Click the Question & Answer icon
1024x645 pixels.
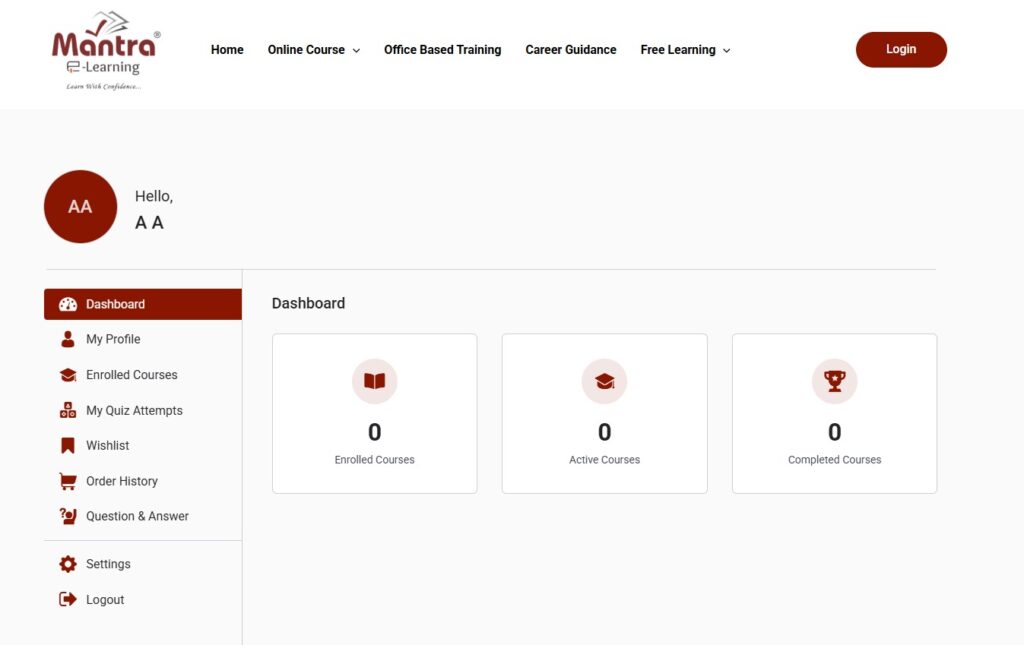[x=68, y=517]
